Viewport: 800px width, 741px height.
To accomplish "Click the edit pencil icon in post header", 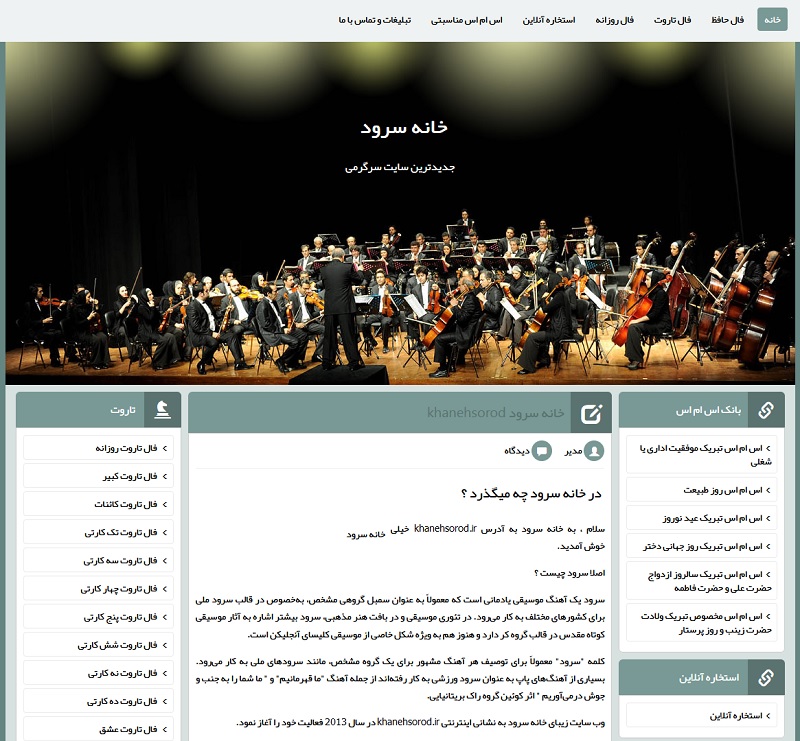I will pyautogui.click(x=591, y=412).
